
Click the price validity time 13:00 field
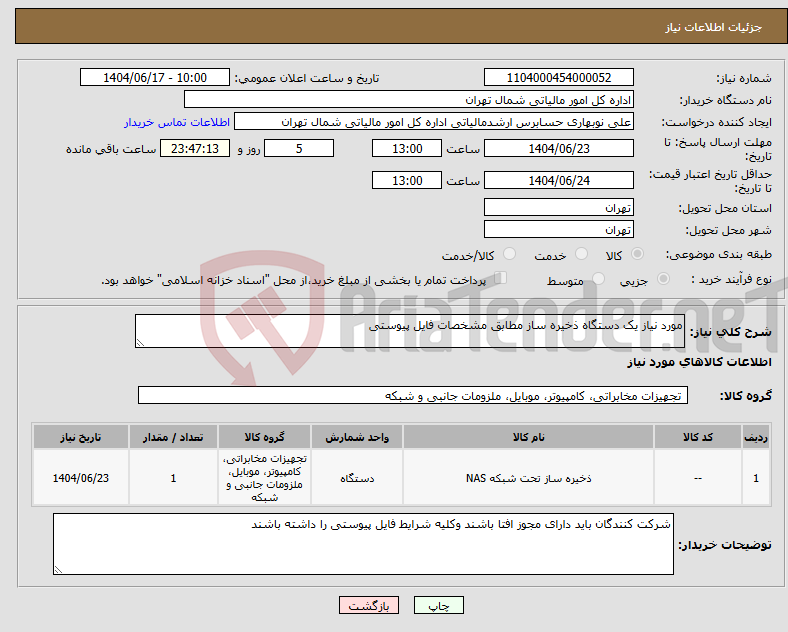coord(407,180)
